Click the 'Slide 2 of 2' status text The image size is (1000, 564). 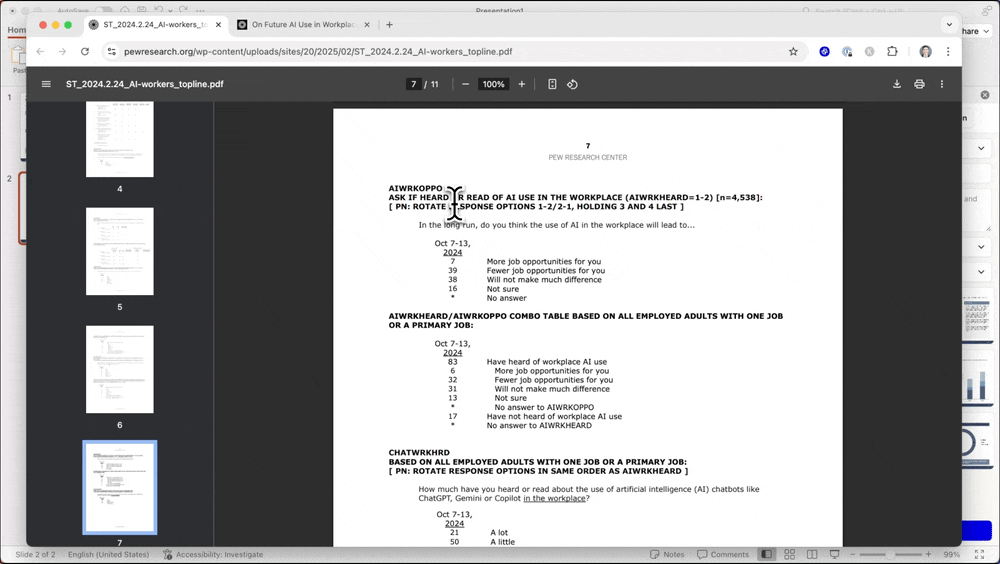(35, 554)
